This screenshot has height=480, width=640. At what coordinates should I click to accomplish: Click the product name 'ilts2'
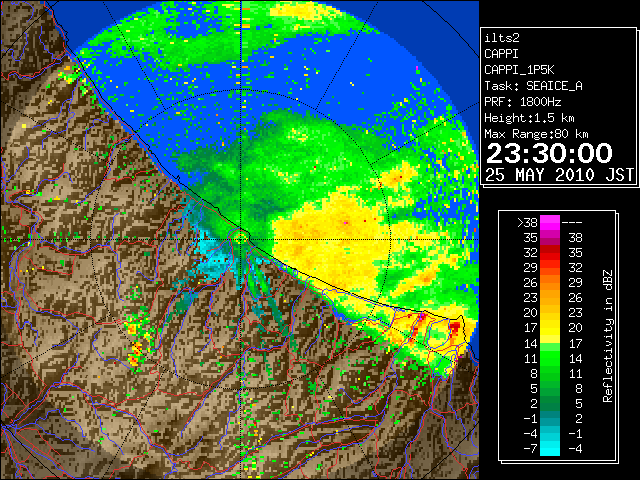point(502,38)
